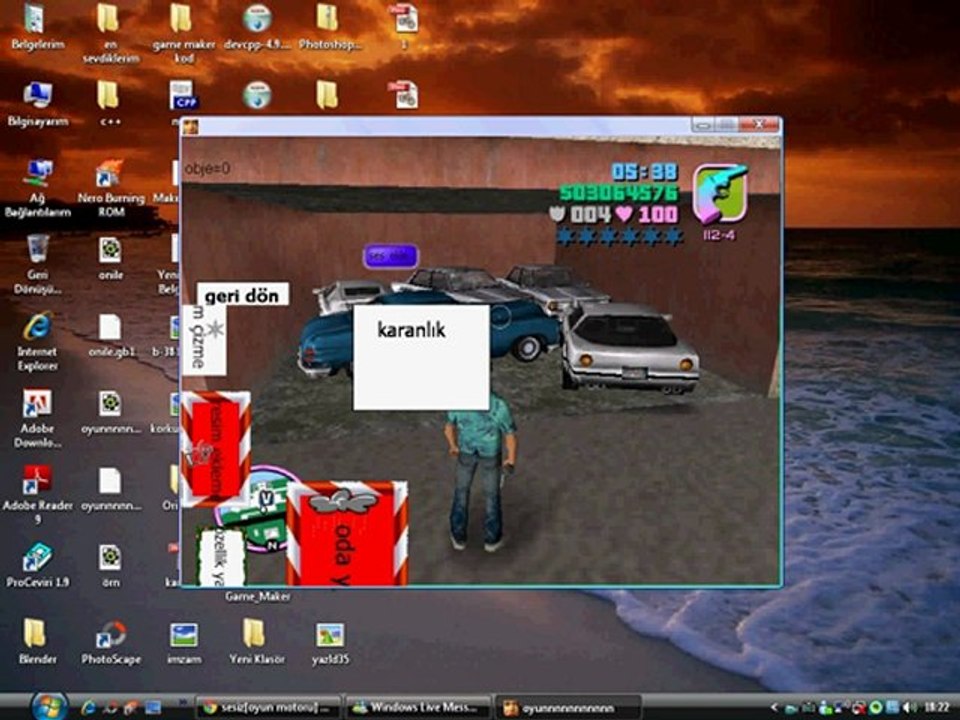Image resolution: width=960 pixels, height=720 pixels.
Task: Click the 'özellik ya' green-bordered box
Action: pyautogui.click(x=219, y=557)
